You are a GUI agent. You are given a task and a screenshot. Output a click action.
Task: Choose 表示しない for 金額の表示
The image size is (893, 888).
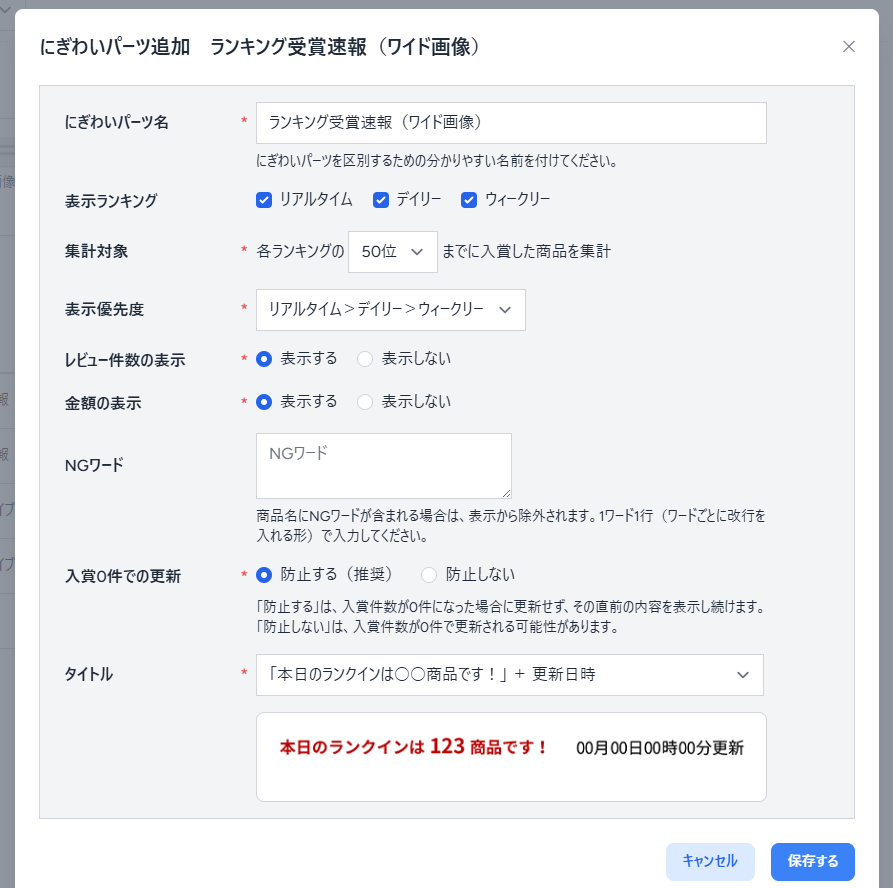pos(365,402)
